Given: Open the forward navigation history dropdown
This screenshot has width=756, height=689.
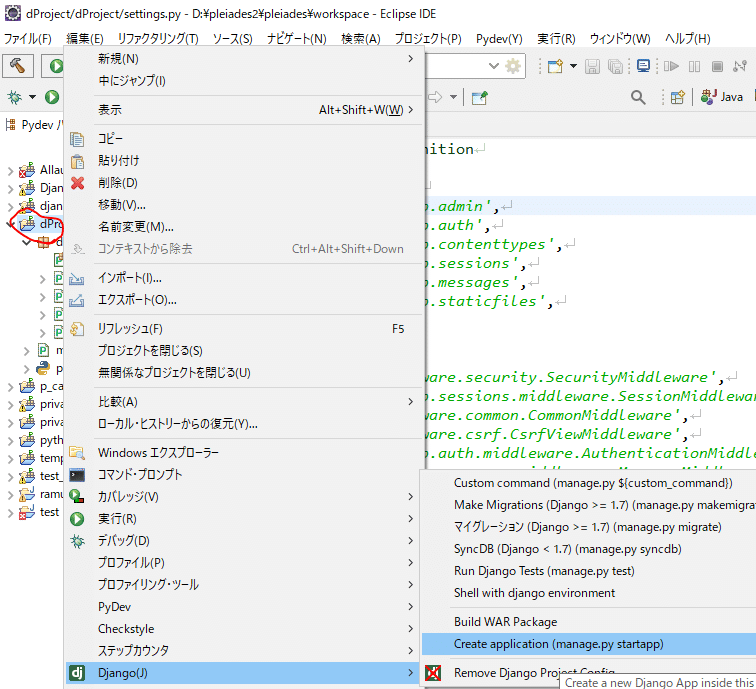Looking at the screenshot, I should pos(453,97).
